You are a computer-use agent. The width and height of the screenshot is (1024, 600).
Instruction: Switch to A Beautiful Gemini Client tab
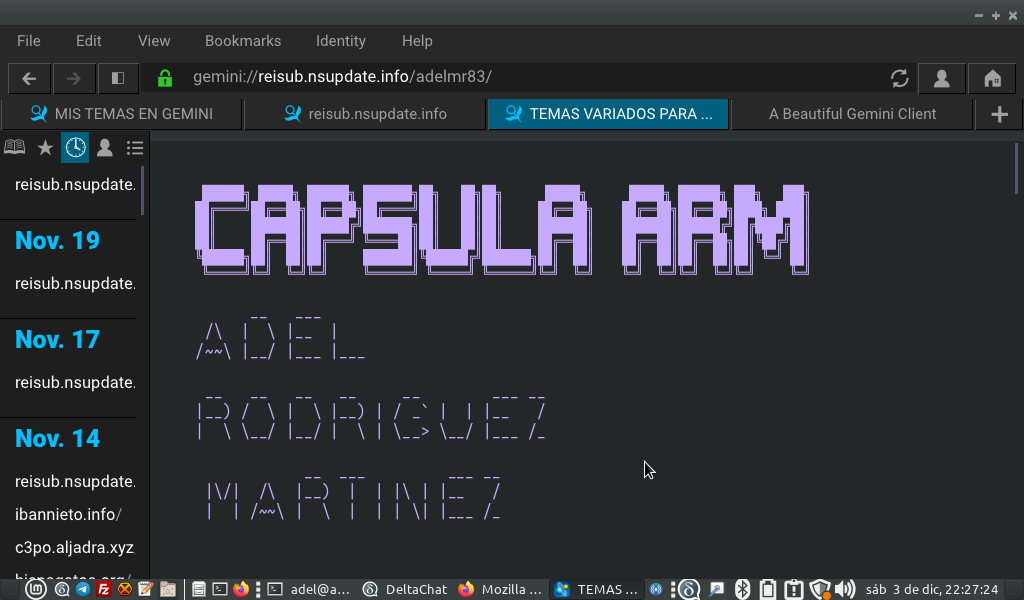tap(852, 114)
